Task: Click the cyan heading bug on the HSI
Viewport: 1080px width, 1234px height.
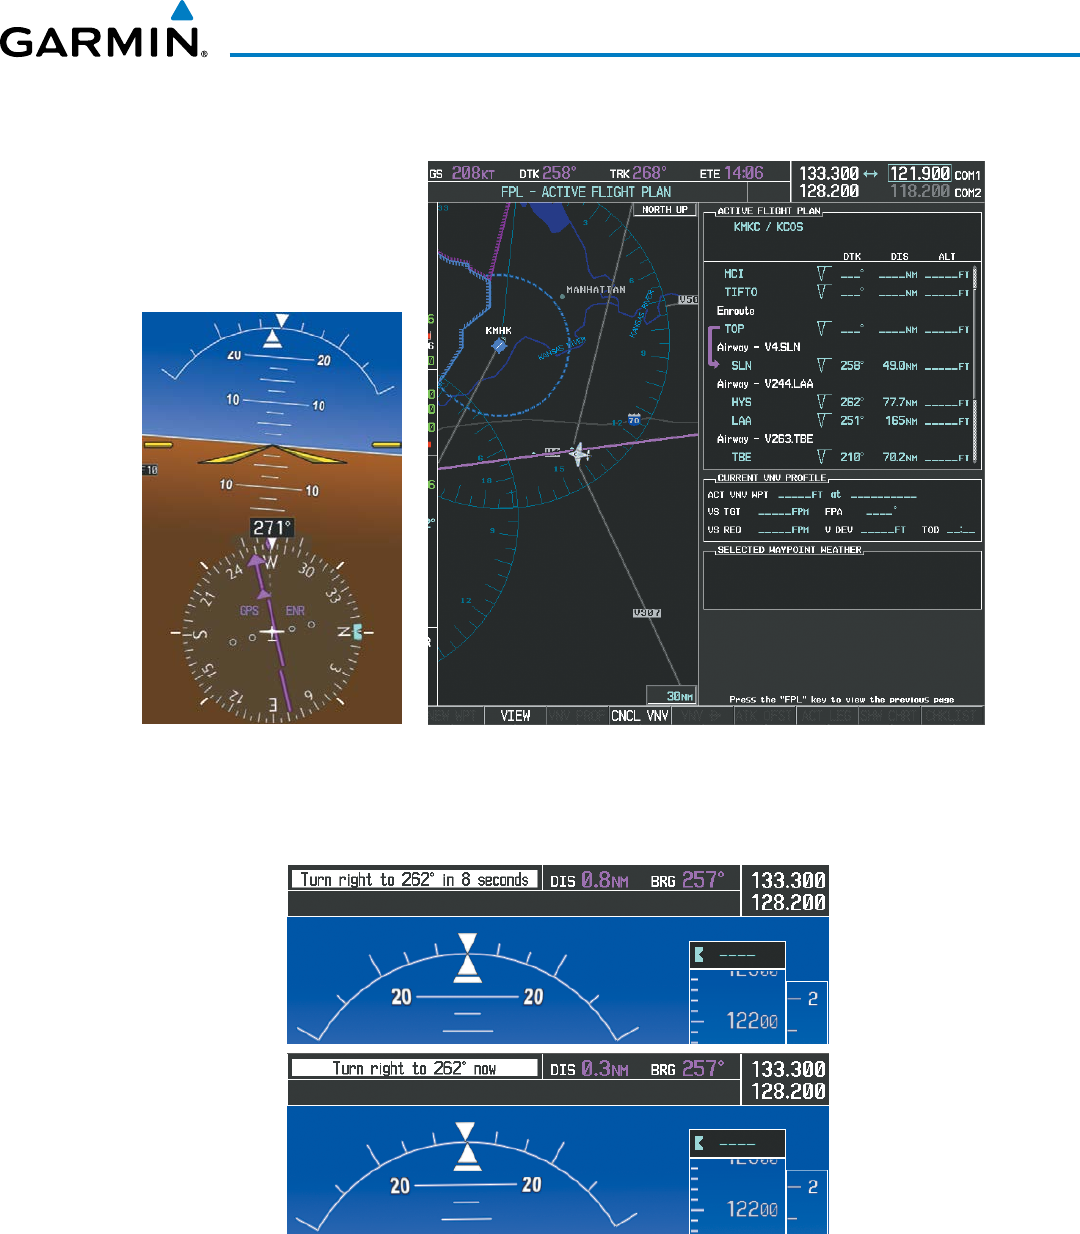Action: pos(358,632)
